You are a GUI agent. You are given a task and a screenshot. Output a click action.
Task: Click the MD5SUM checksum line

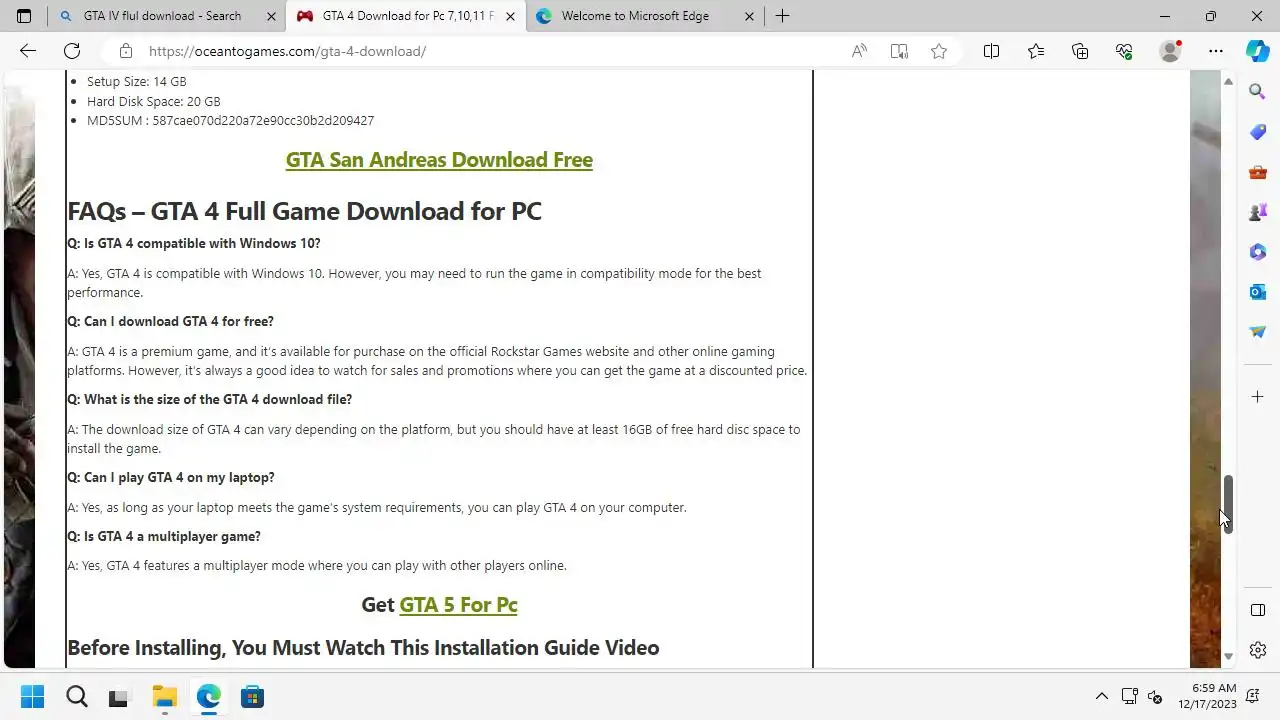pyautogui.click(x=230, y=121)
